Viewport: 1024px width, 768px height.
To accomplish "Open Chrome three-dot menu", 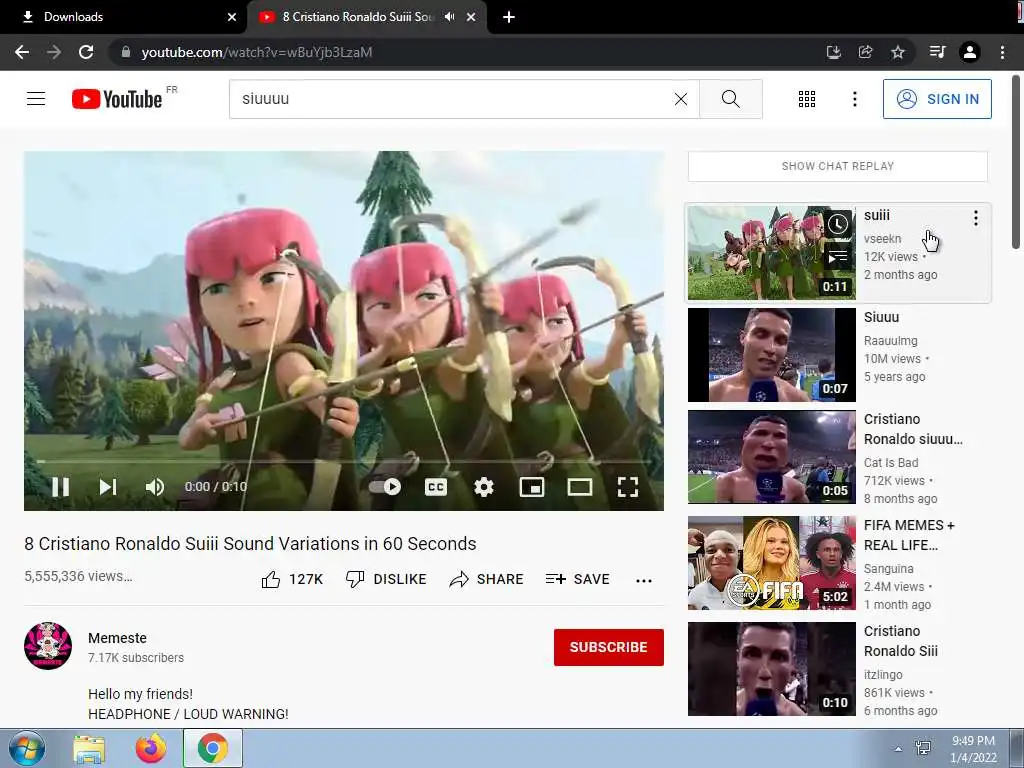I will click(1002, 52).
